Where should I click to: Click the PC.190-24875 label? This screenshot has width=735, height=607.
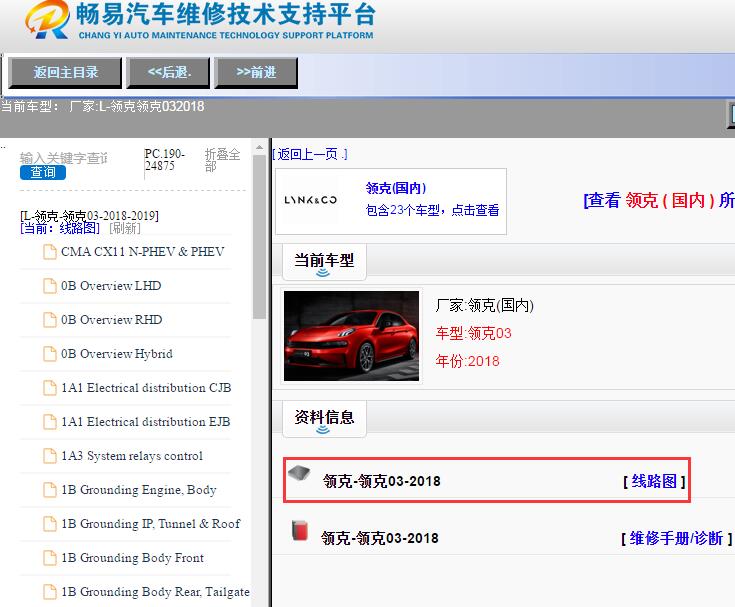pyautogui.click(x=165, y=160)
